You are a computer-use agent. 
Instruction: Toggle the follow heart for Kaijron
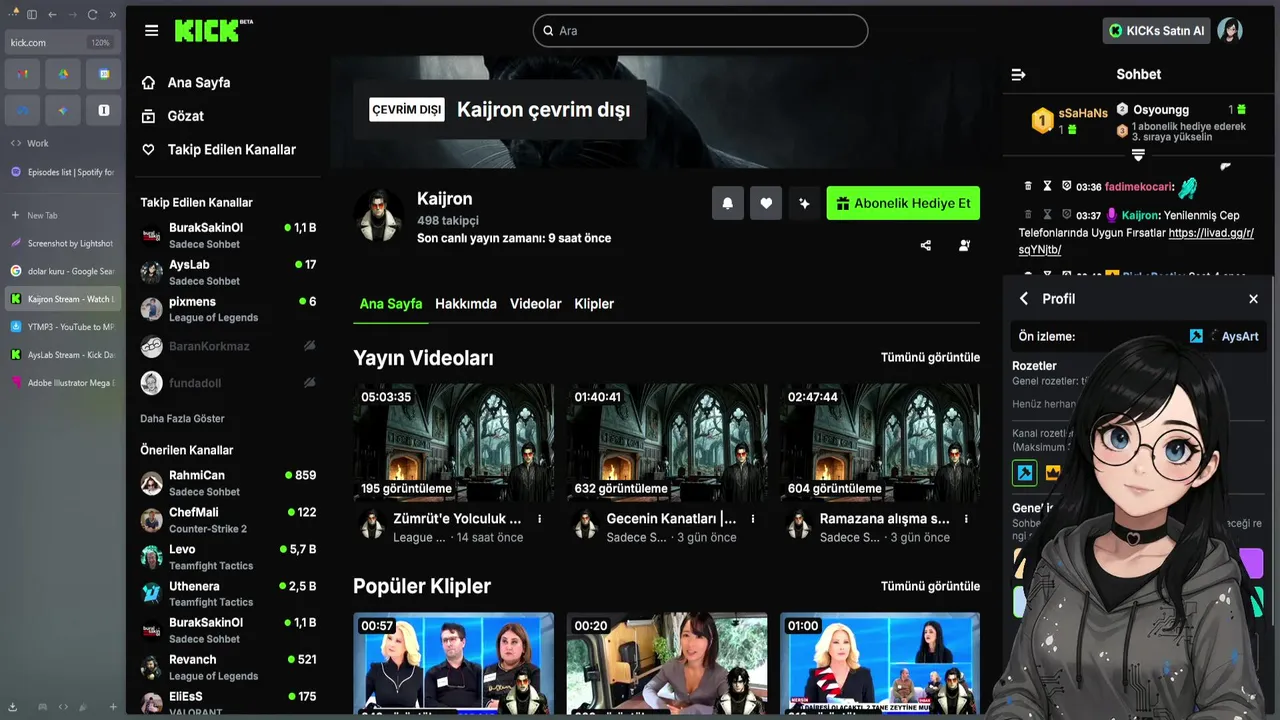[x=766, y=203]
